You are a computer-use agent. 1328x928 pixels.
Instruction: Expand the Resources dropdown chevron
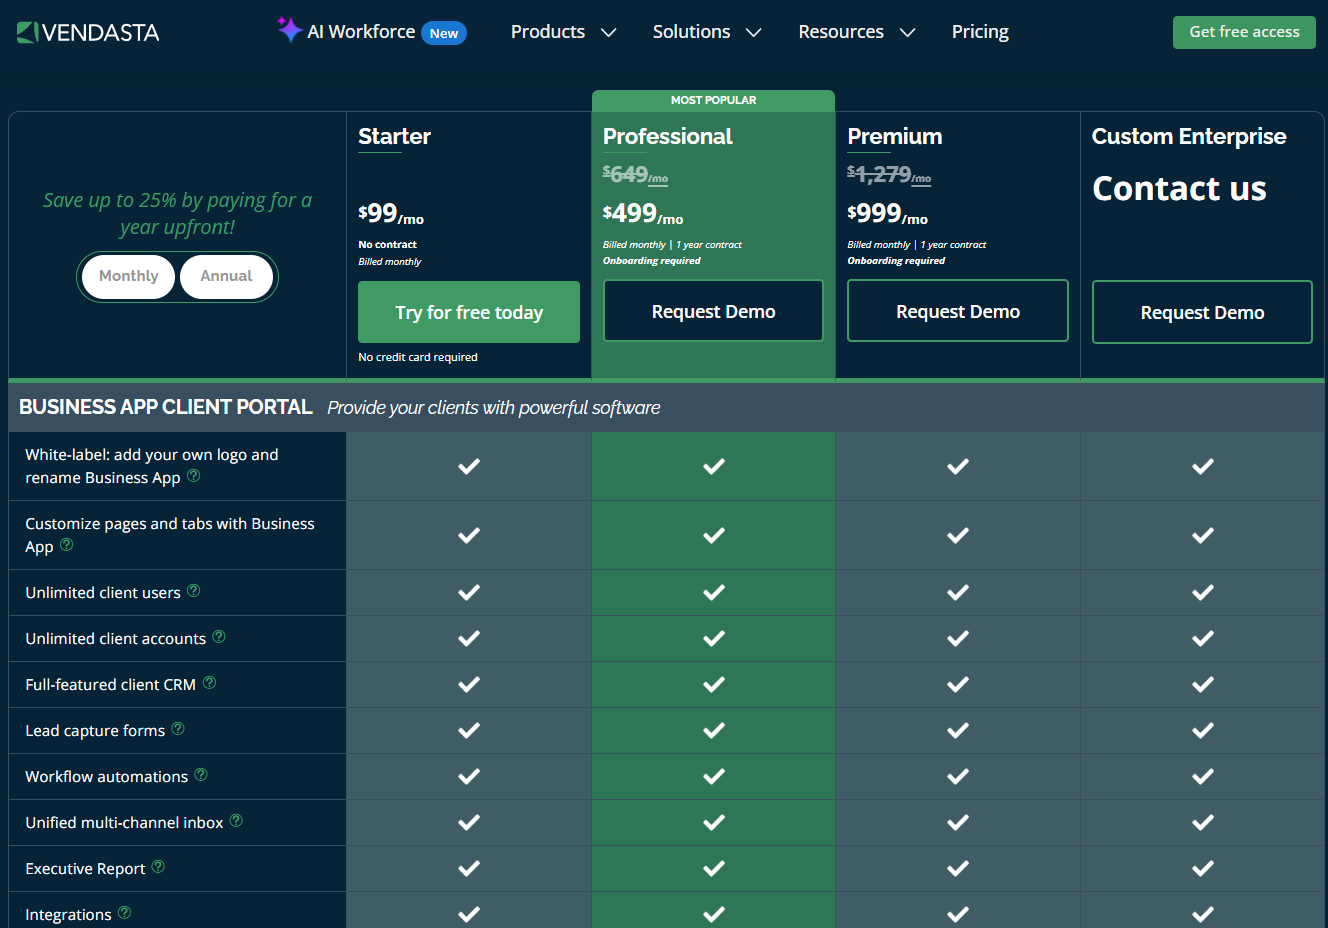(x=907, y=33)
